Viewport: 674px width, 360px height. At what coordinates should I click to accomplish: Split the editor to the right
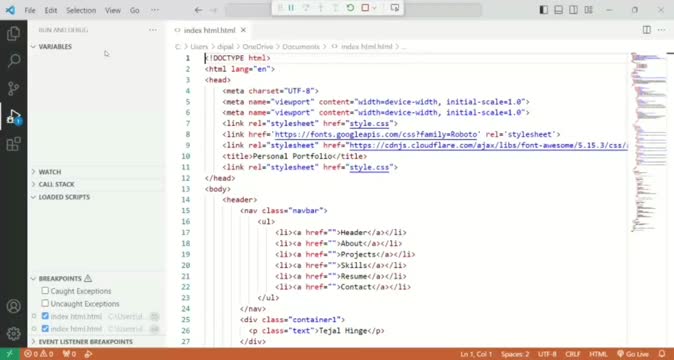point(646,30)
